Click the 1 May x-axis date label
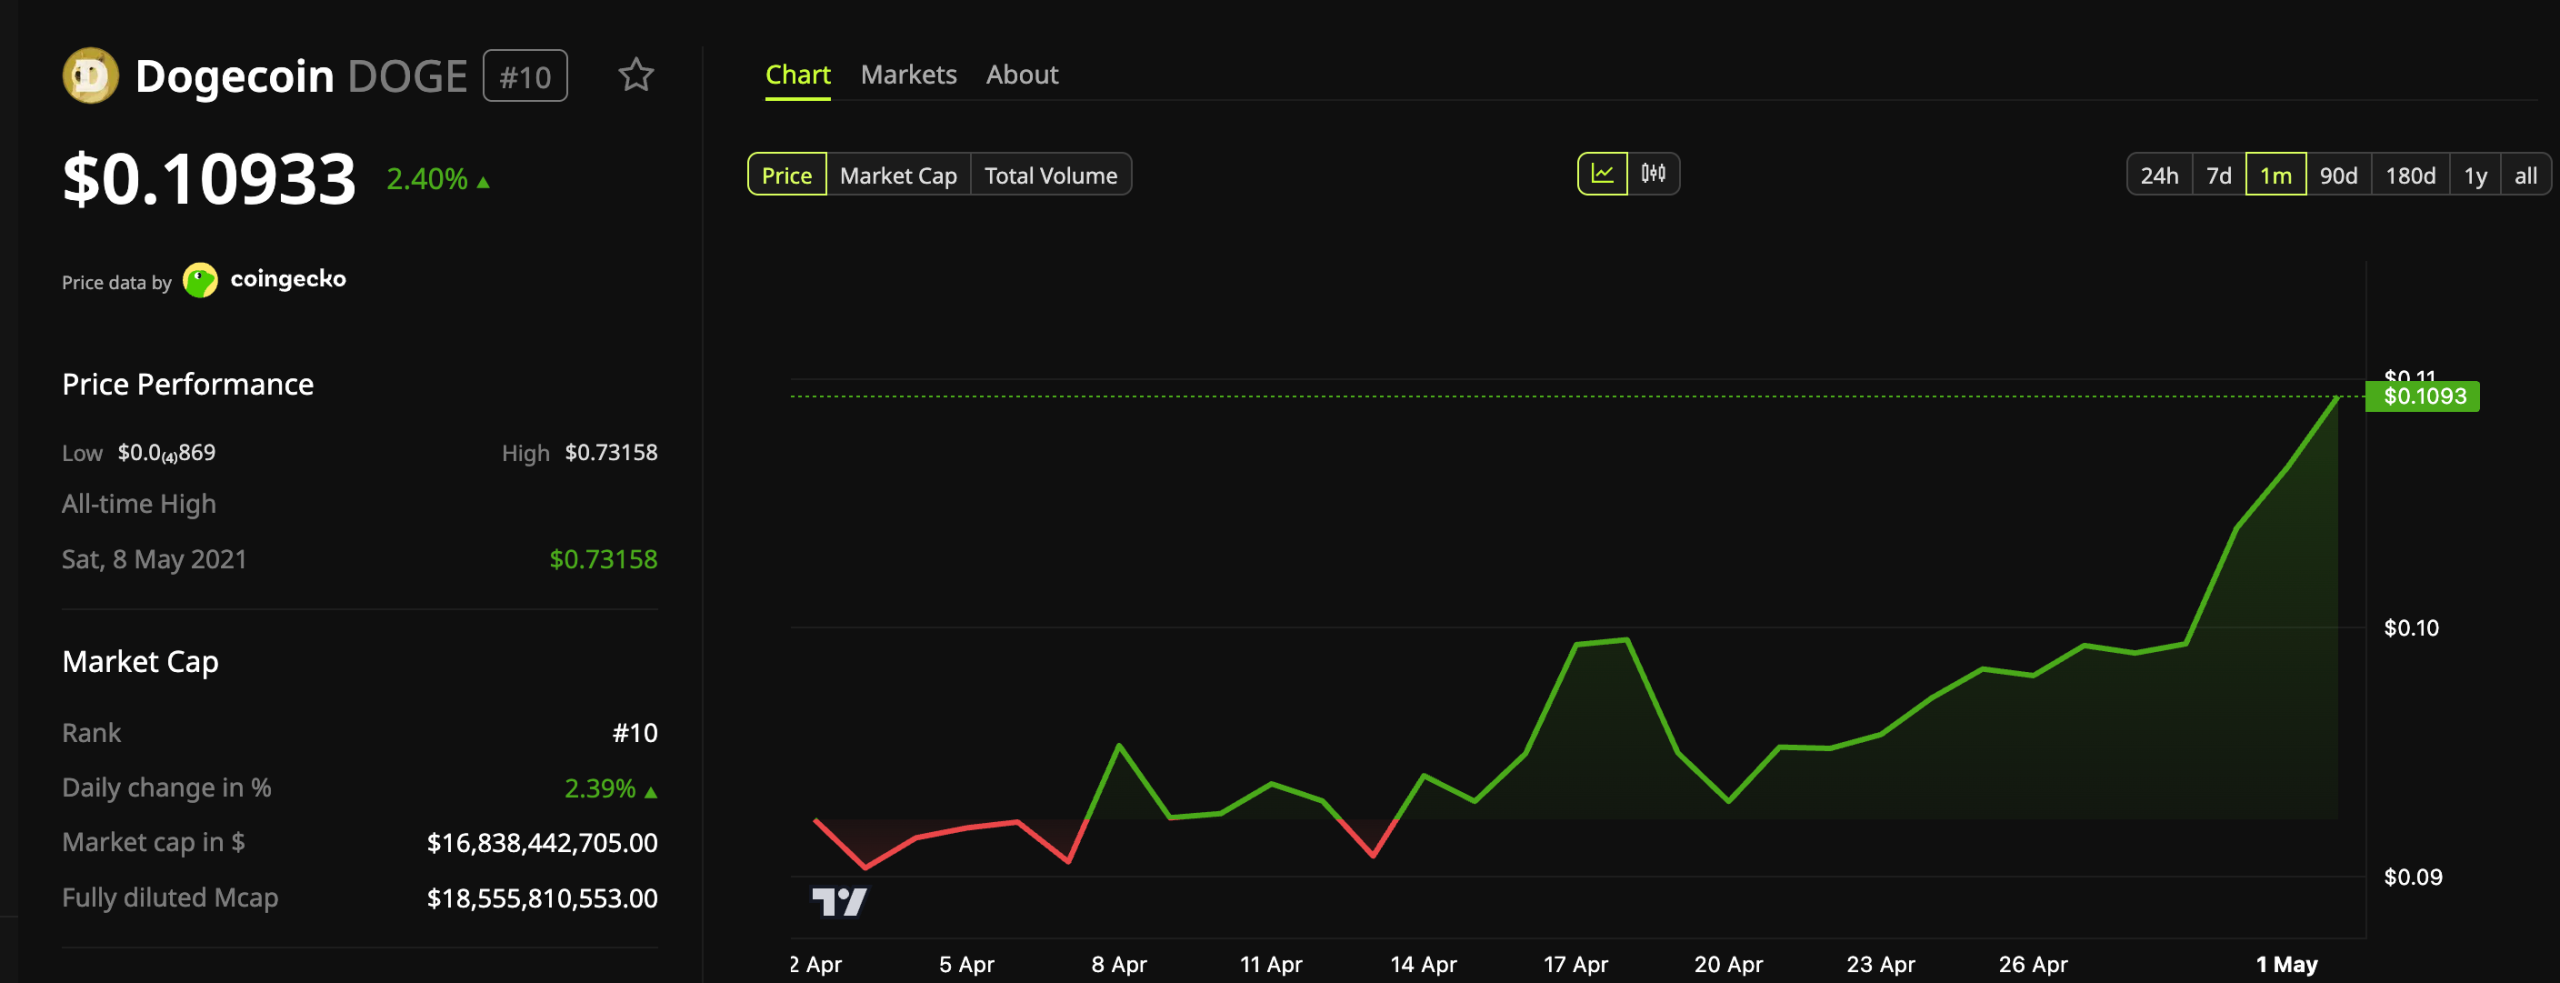This screenshot has width=2560, height=983. pyautogui.click(x=2286, y=964)
